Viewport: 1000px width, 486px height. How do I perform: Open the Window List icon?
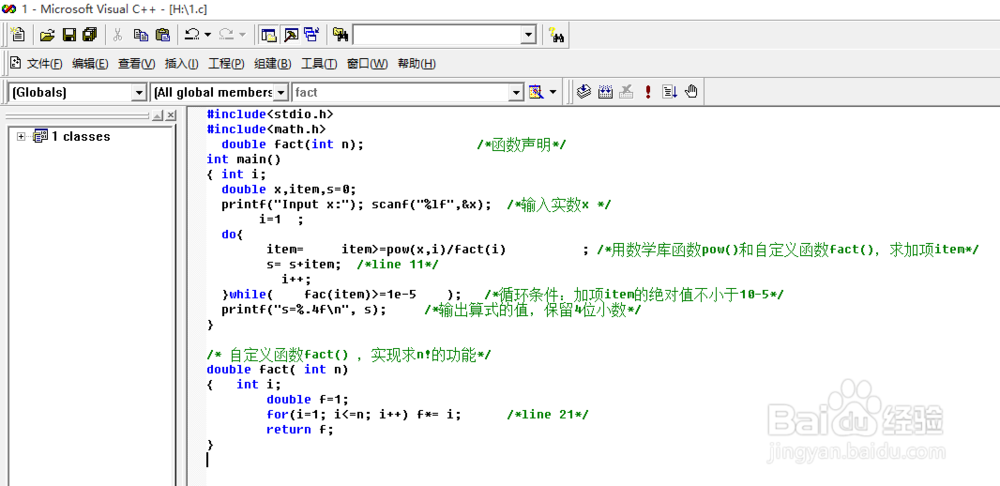click(312, 35)
